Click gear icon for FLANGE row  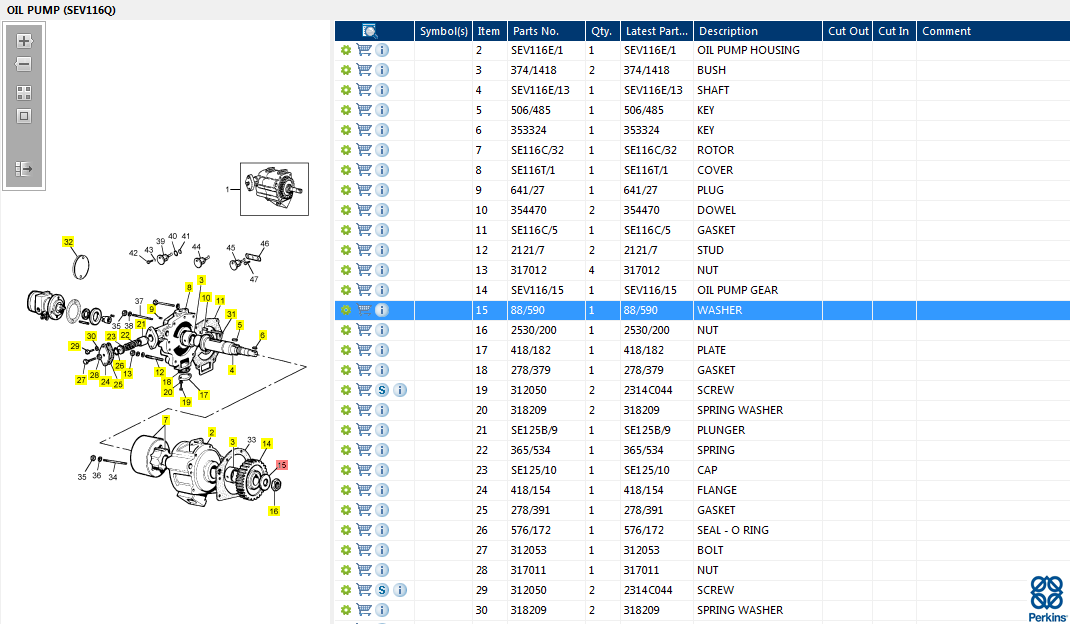click(x=346, y=490)
